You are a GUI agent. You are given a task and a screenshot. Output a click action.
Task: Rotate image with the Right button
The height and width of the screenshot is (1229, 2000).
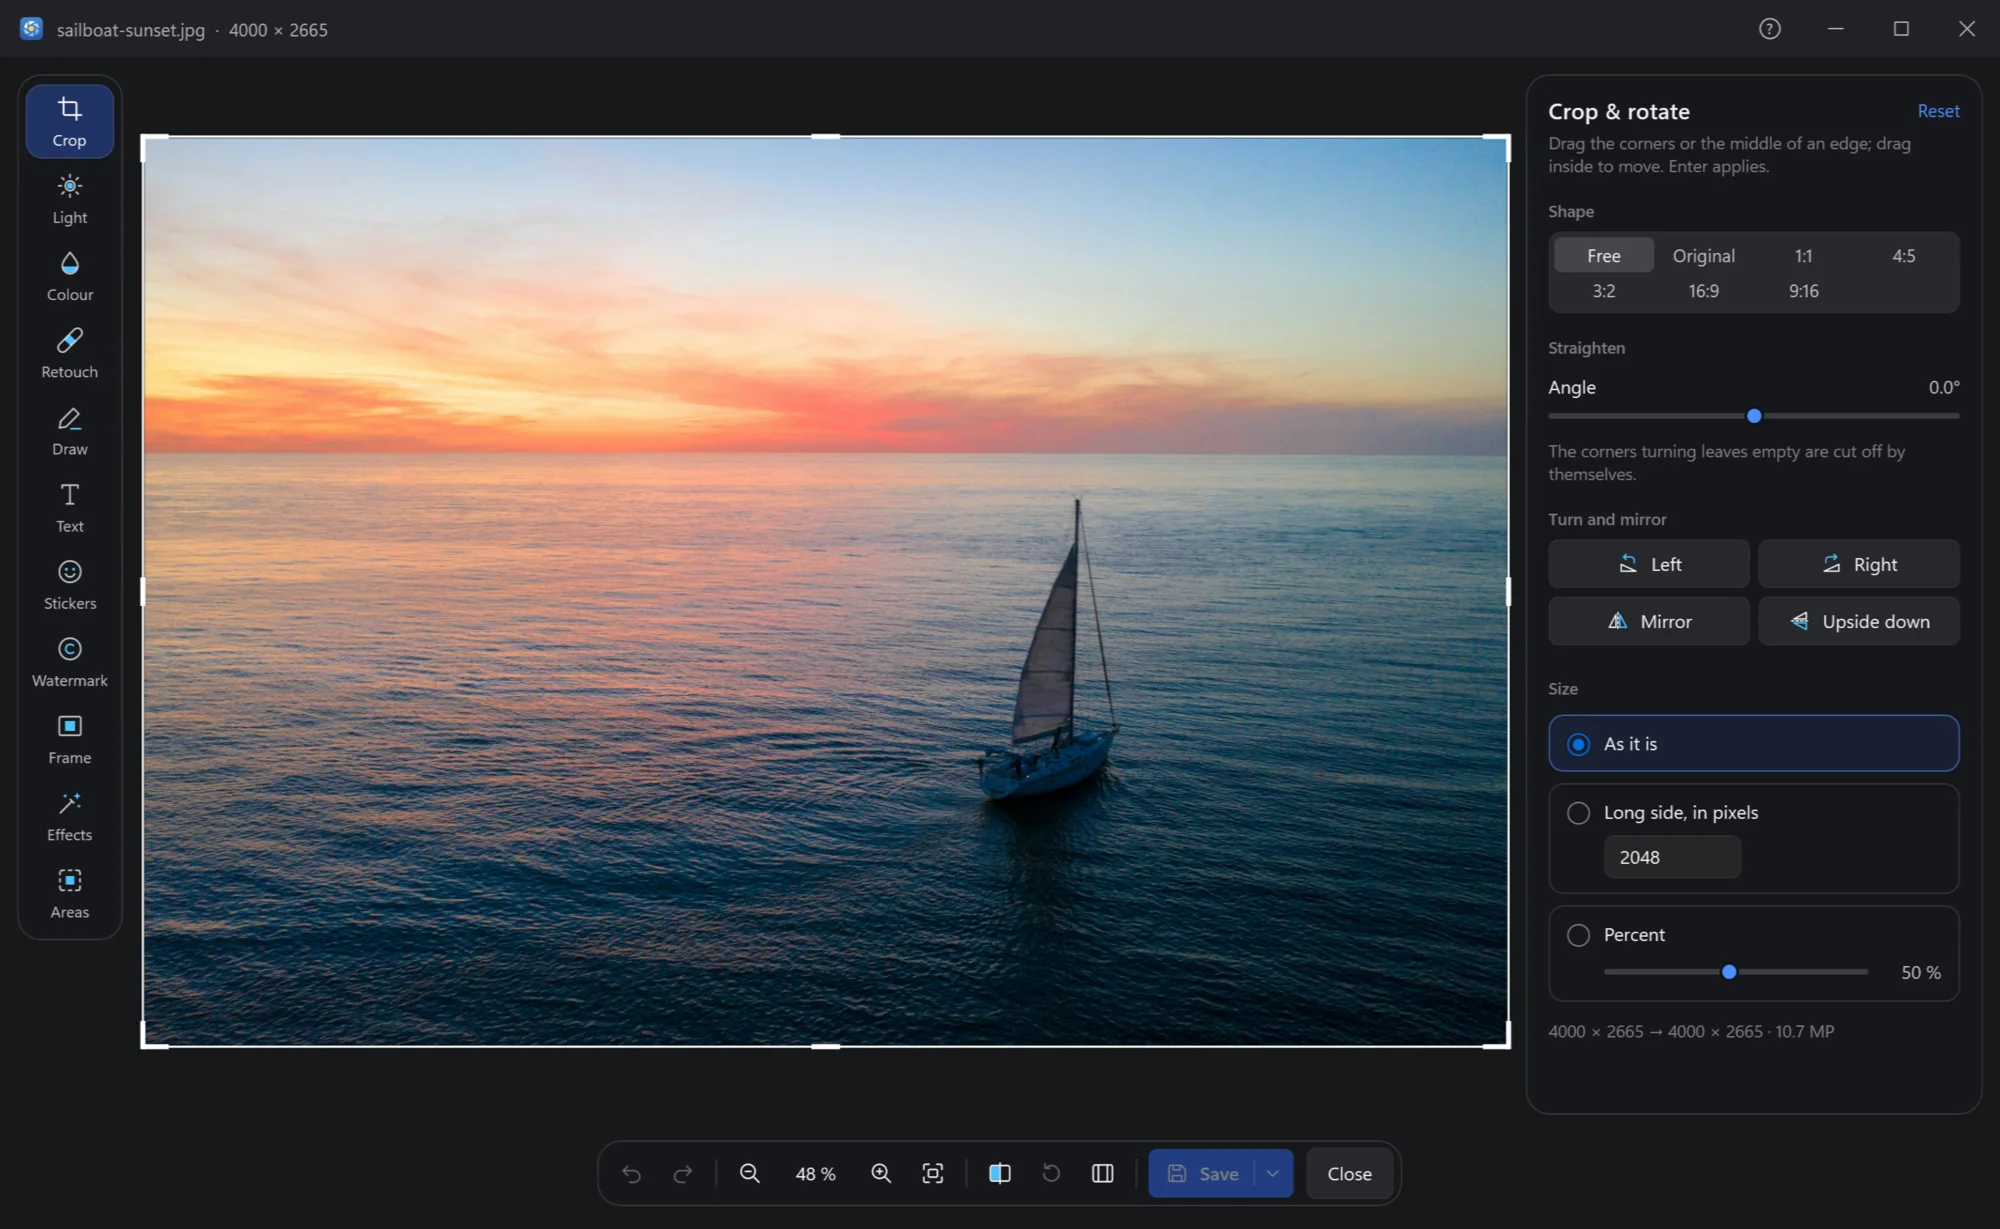tap(1858, 564)
